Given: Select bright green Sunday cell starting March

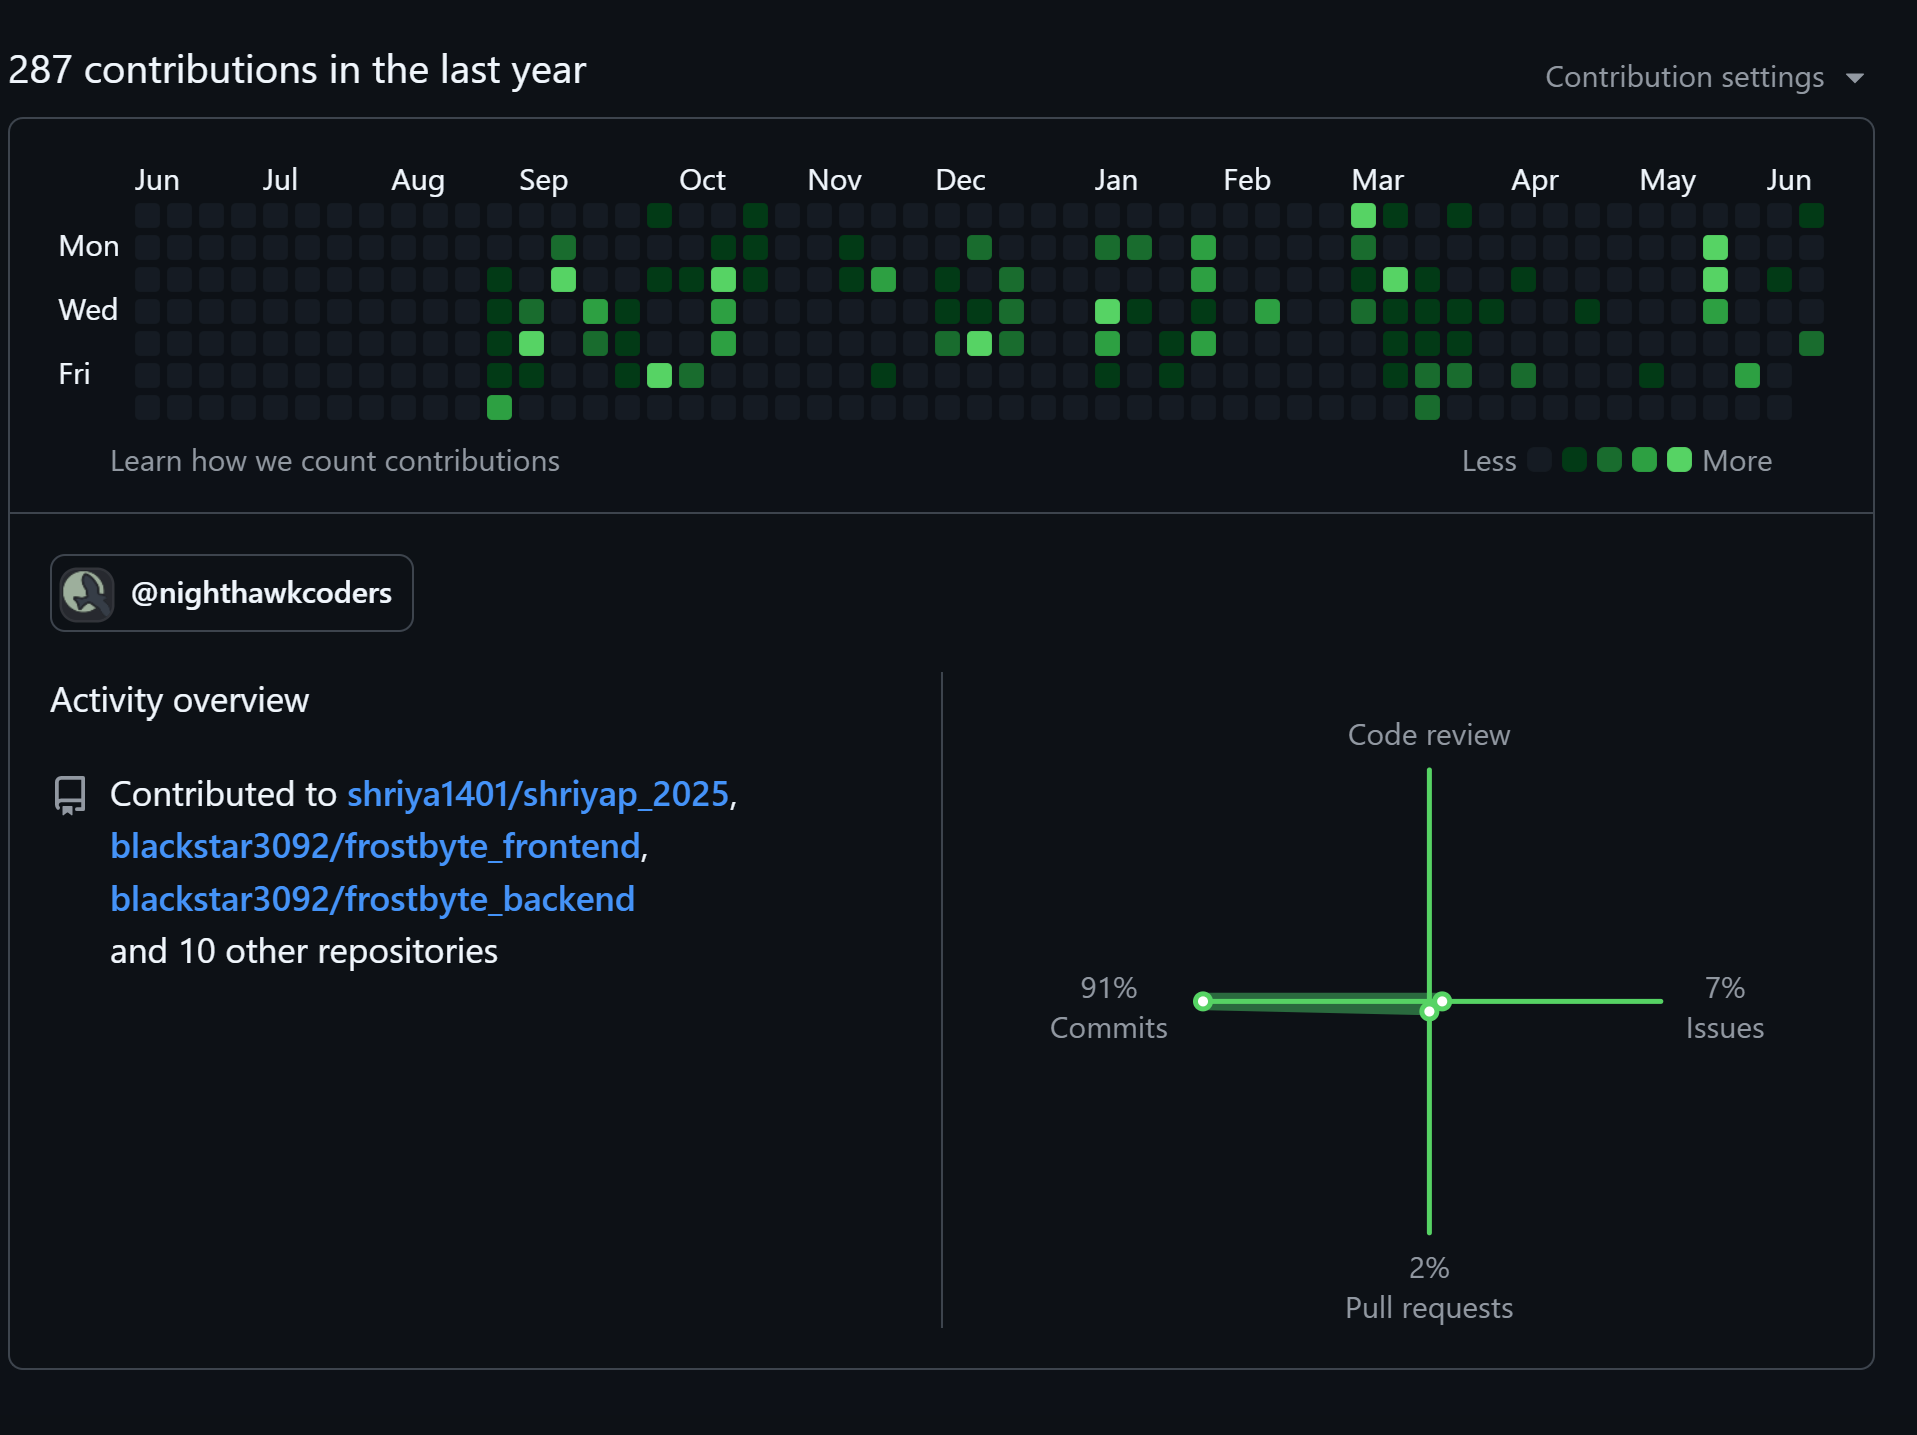Looking at the screenshot, I should [x=1363, y=216].
